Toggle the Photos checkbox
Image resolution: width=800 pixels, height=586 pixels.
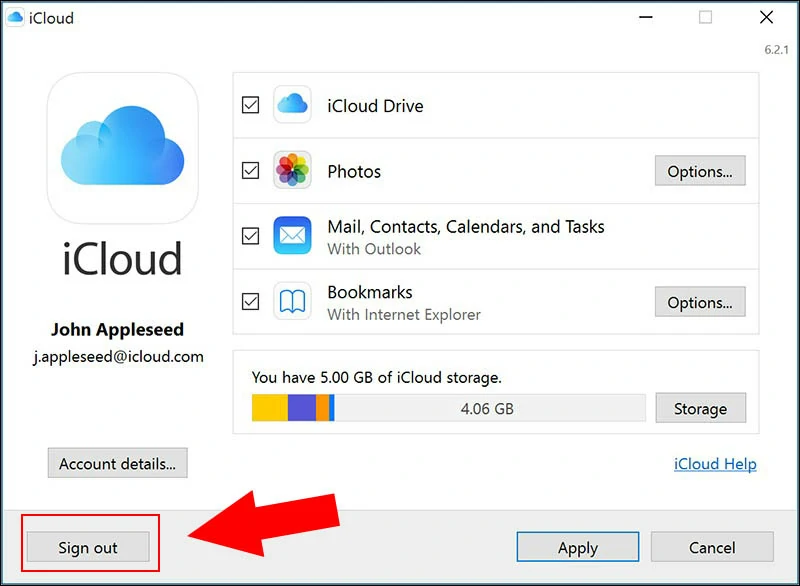point(251,170)
